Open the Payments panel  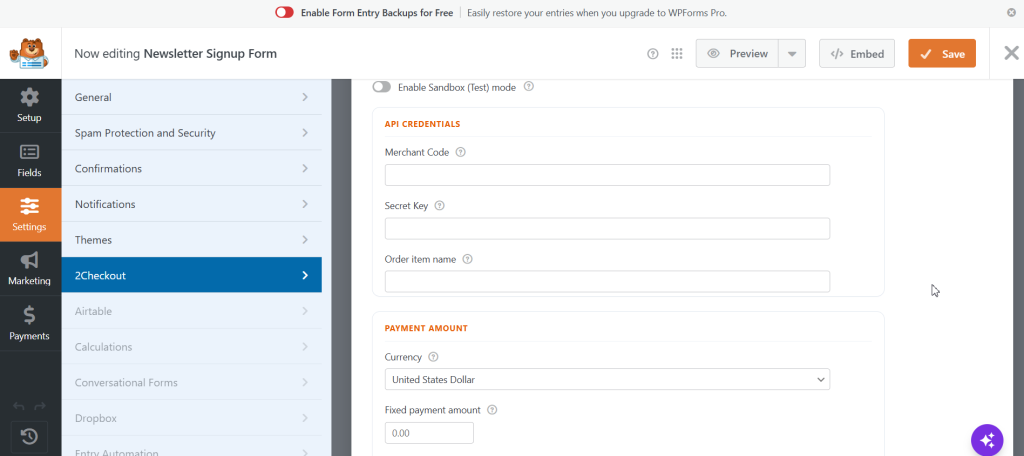(x=30, y=323)
